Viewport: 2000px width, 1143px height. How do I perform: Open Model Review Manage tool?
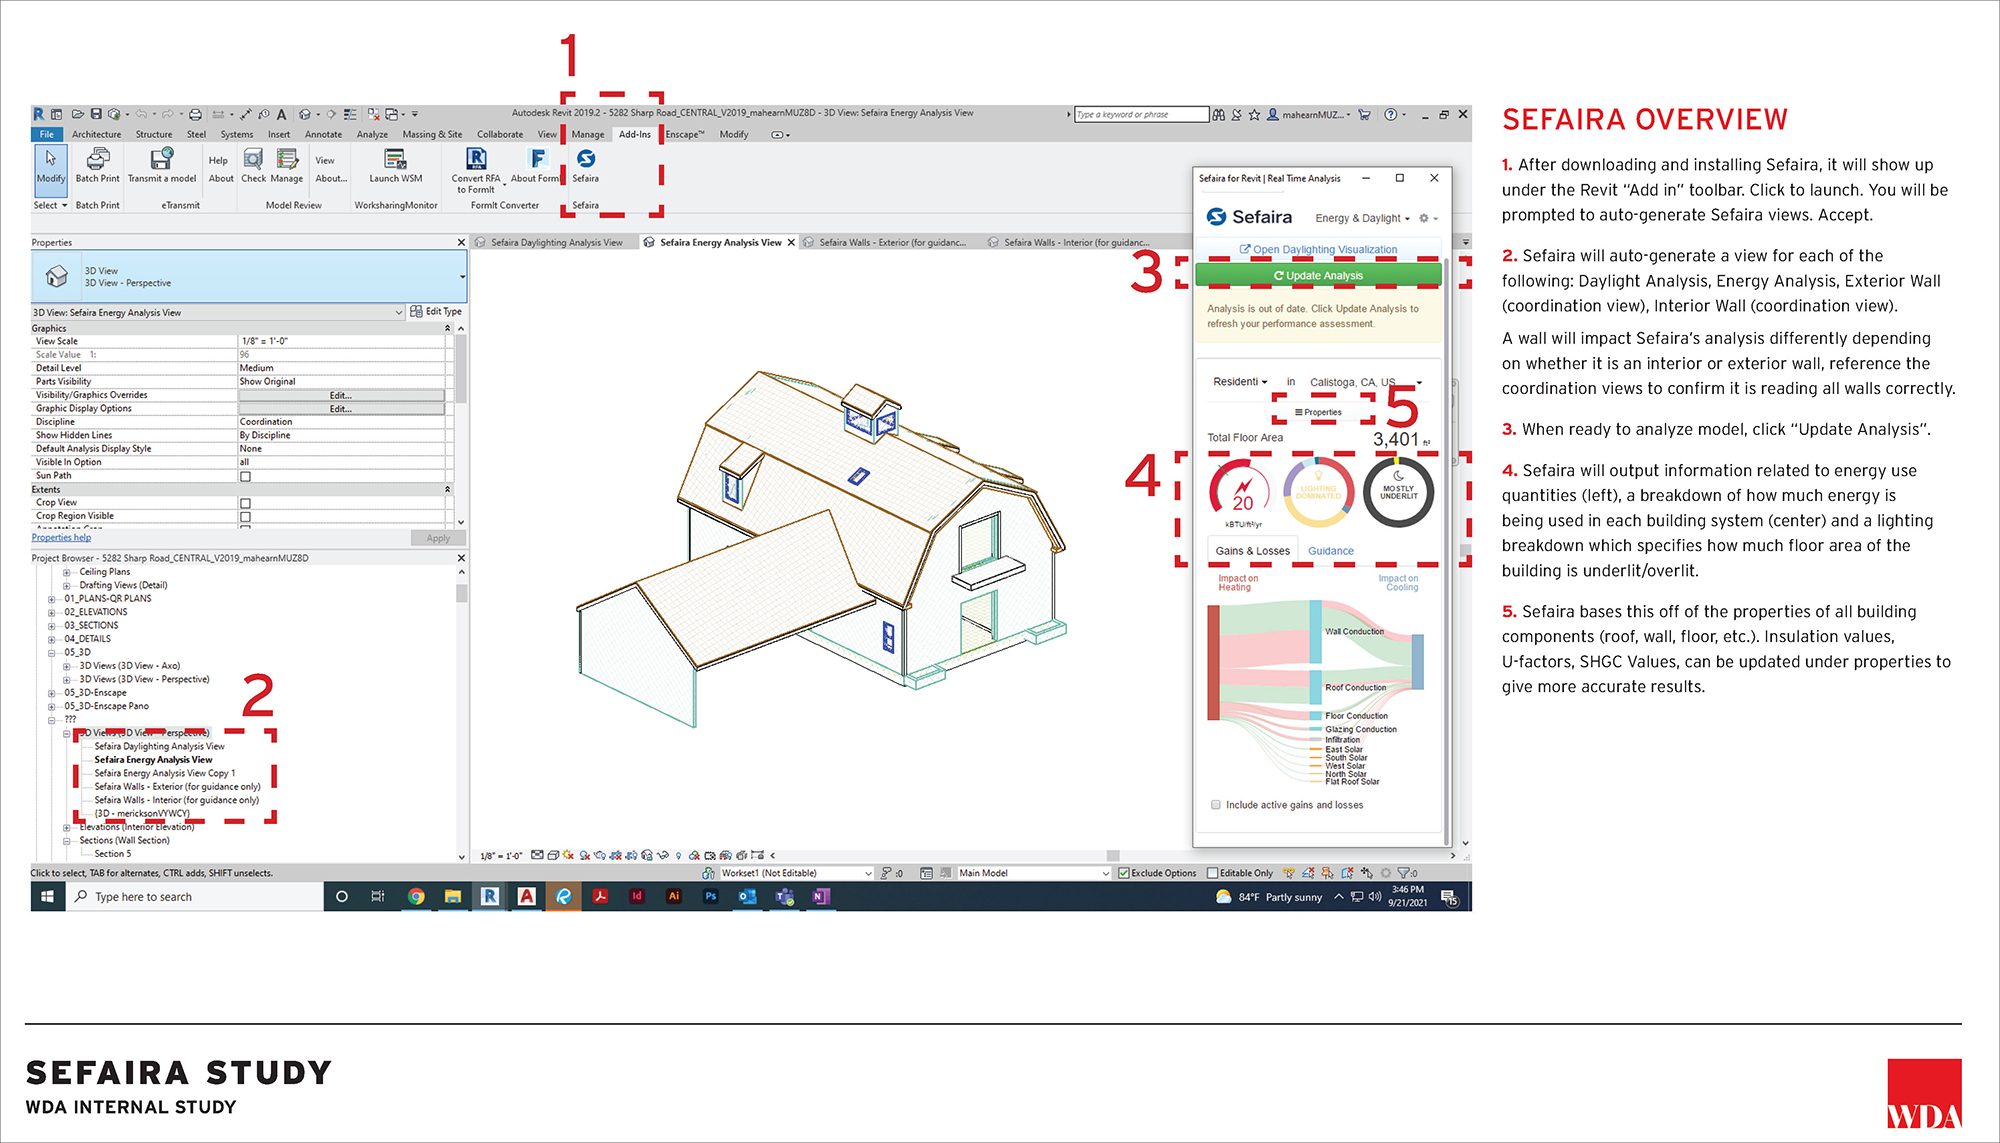point(287,160)
